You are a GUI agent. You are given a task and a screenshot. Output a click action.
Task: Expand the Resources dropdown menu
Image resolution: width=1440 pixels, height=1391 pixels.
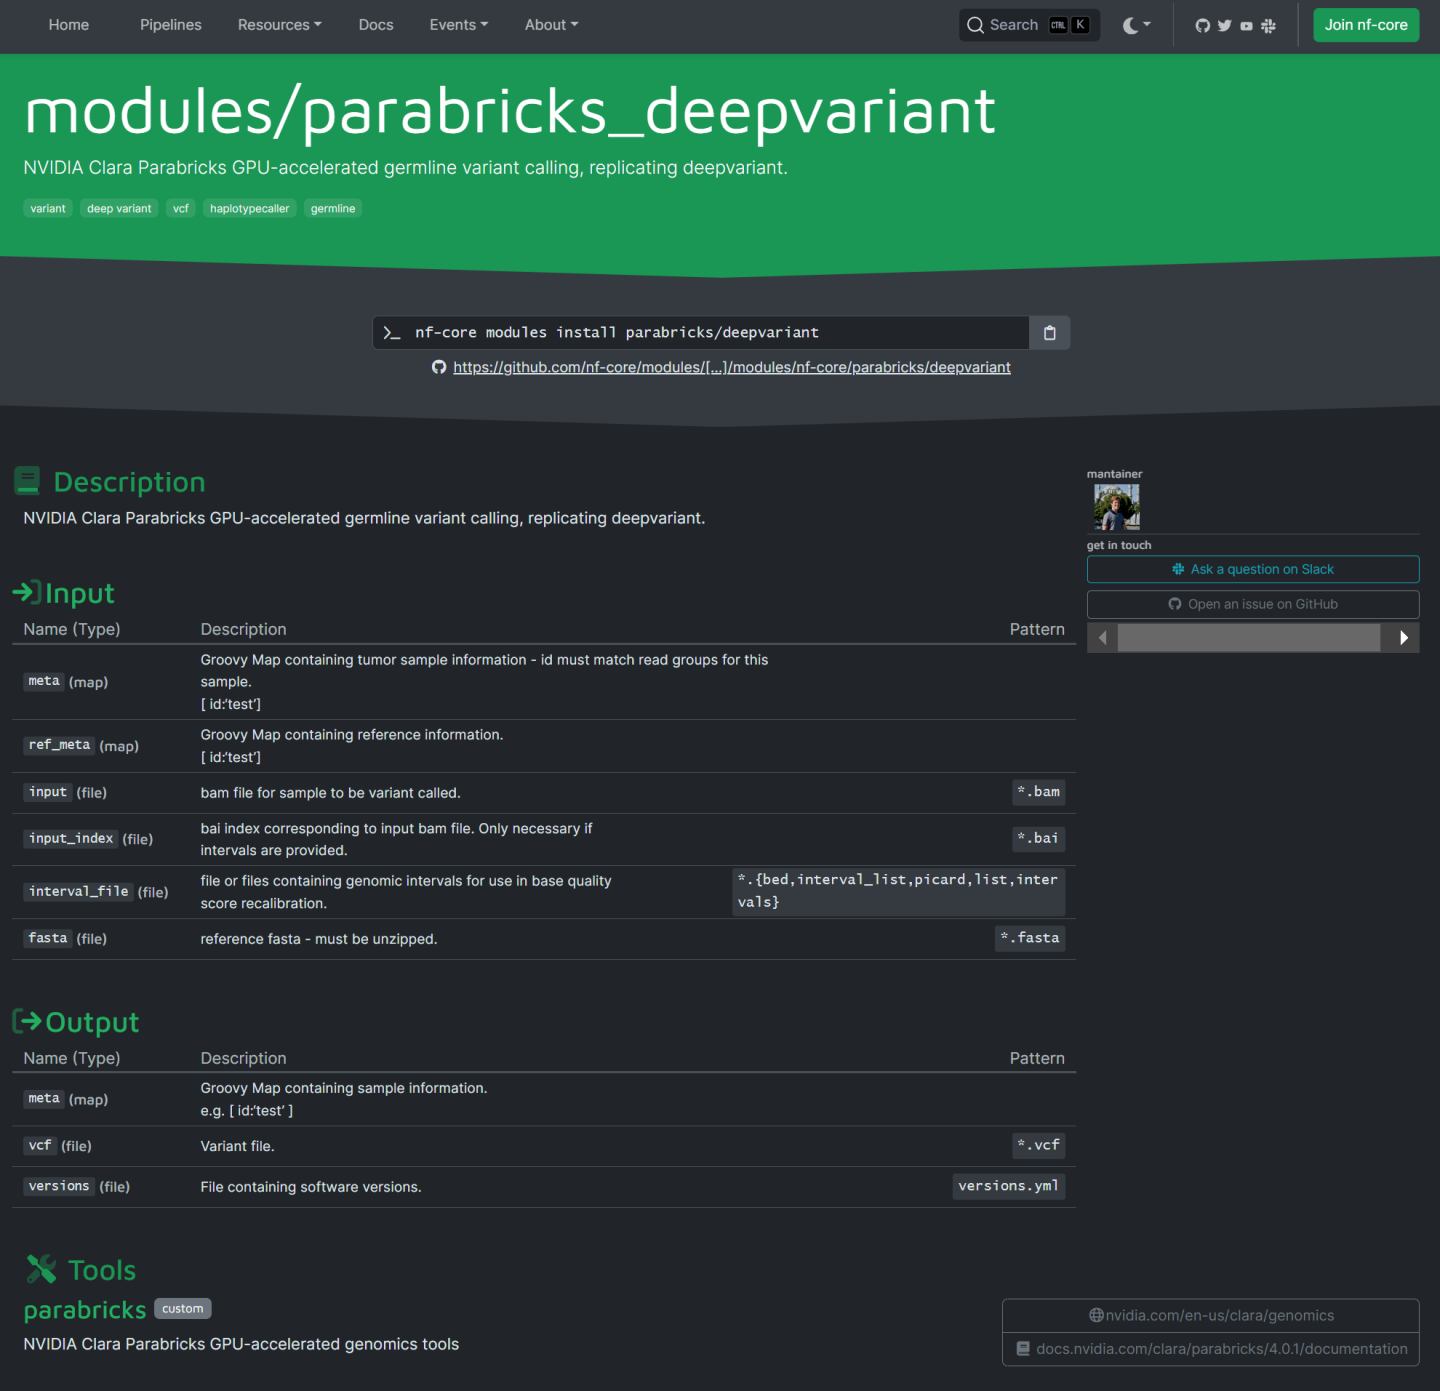[x=279, y=25]
